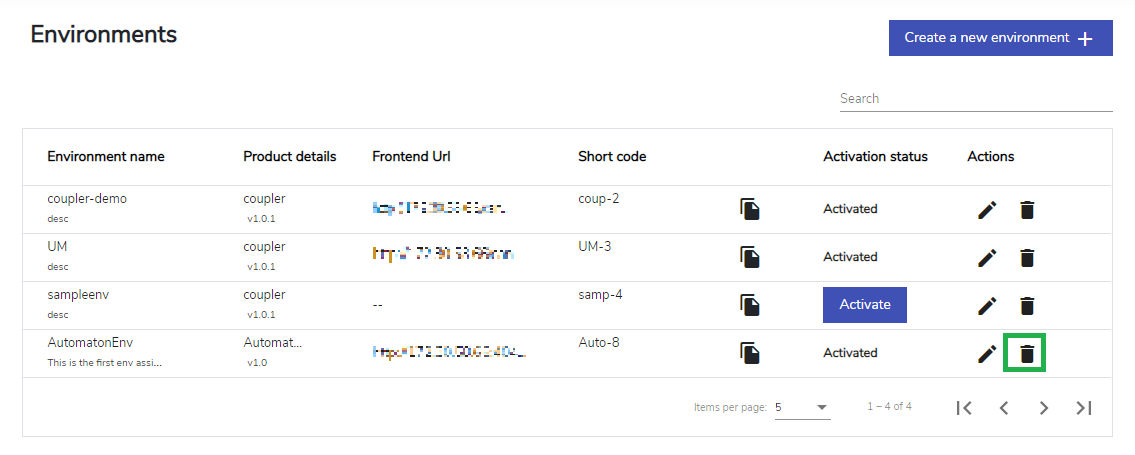1135x455 pixels.
Task: Go to the first page
Action: (x=963, y=408)
